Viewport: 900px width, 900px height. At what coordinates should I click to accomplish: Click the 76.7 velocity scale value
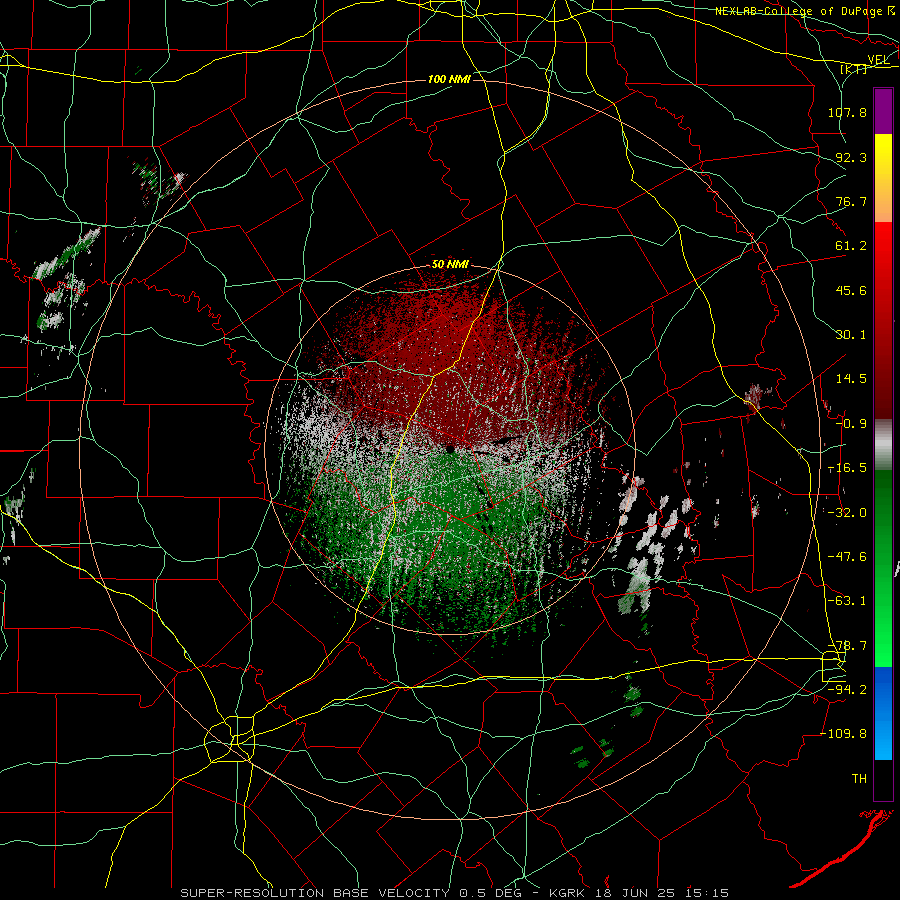coord(851,201)
